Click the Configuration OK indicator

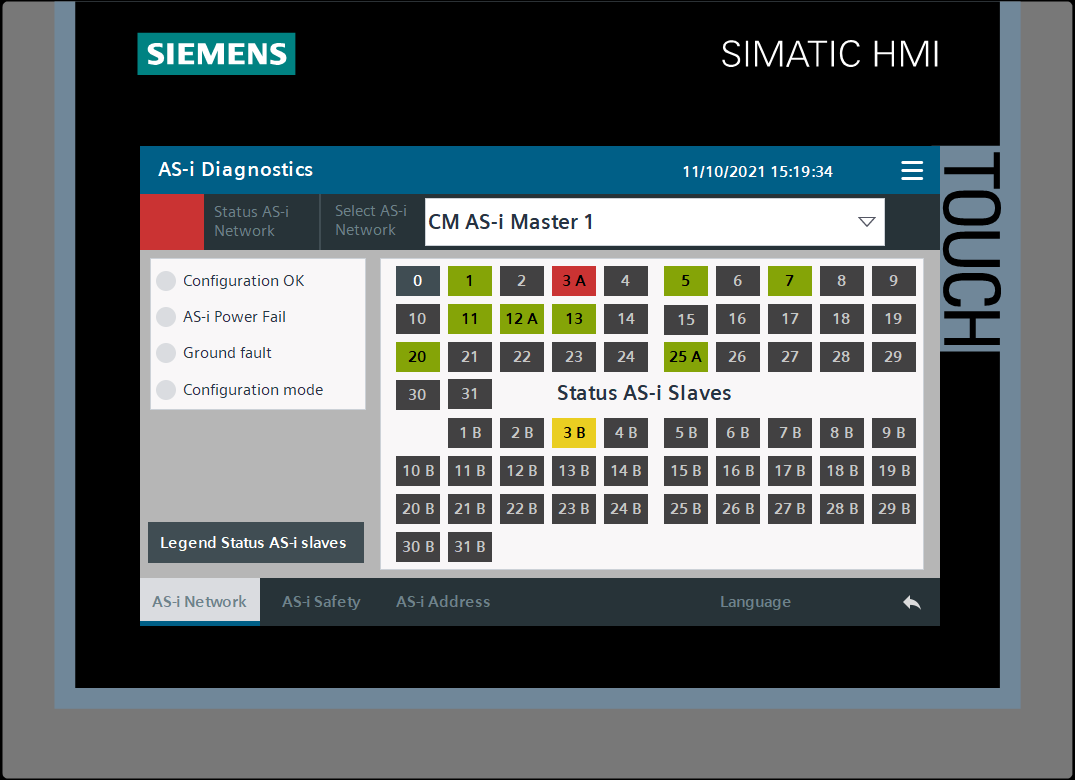166,280
